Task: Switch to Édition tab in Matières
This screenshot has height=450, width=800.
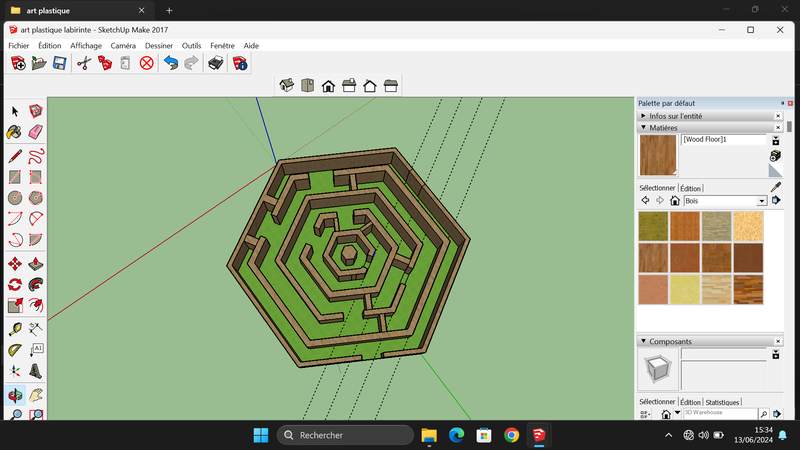Action: point(690,188)
